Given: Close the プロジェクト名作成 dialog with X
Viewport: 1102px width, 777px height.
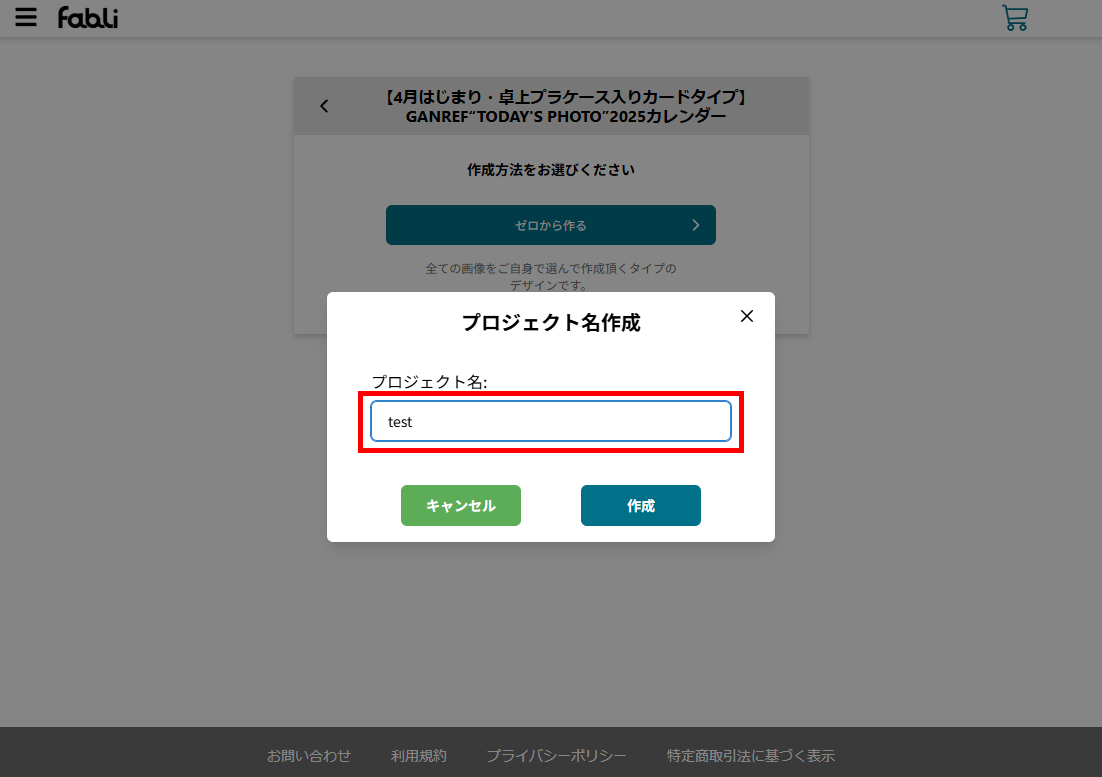Looking at the screenshot, I should pyautogui.click(x=746, y=316).
